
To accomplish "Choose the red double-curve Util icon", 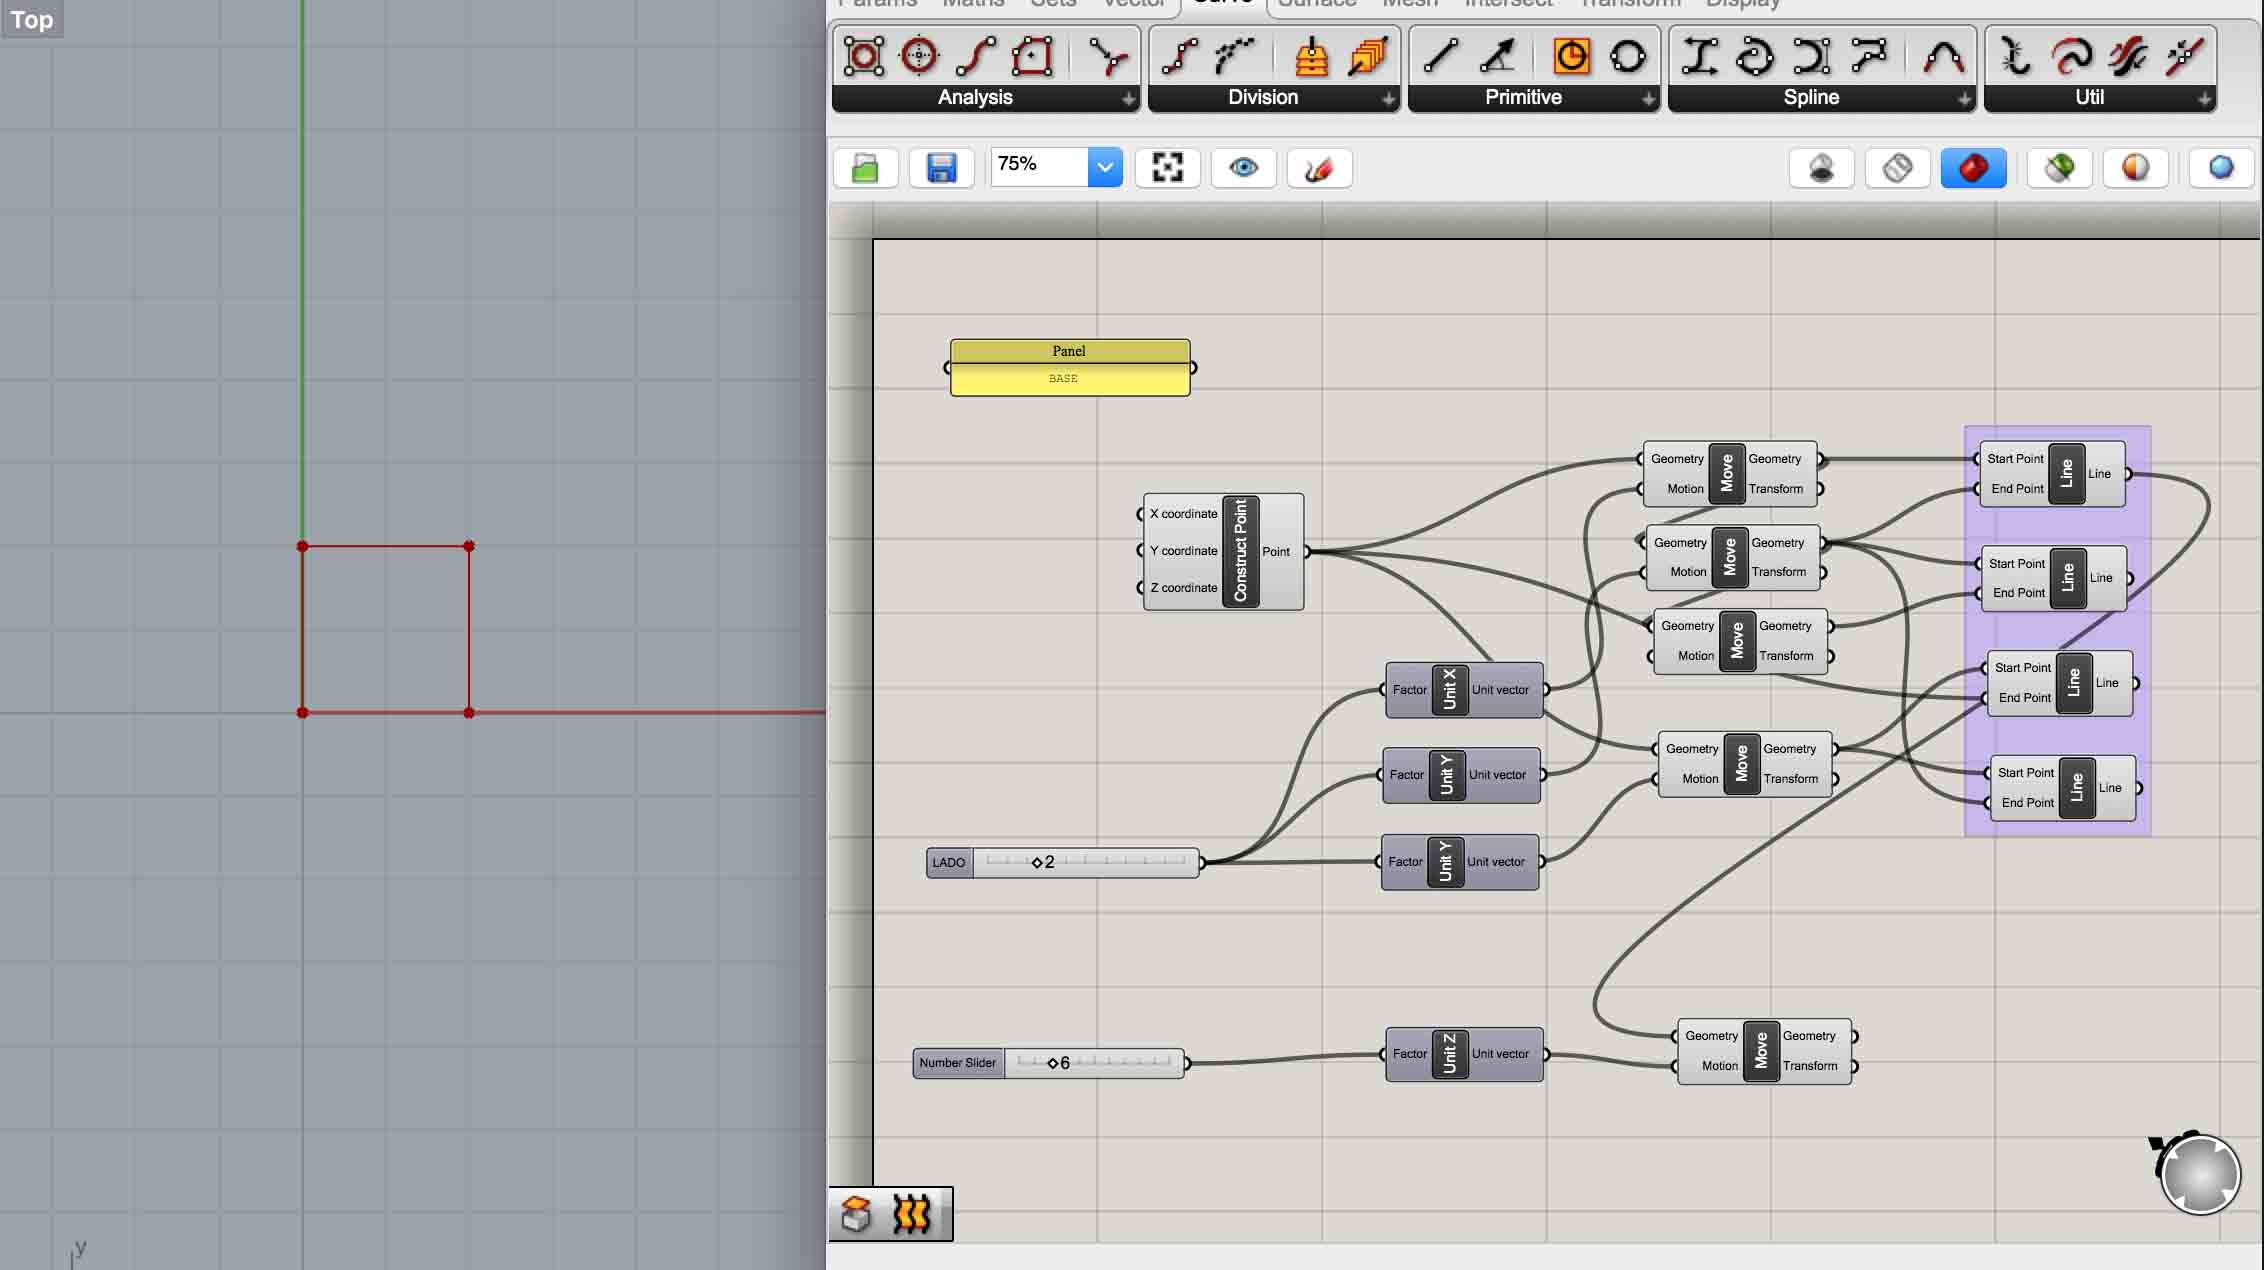I will 2128,56.
